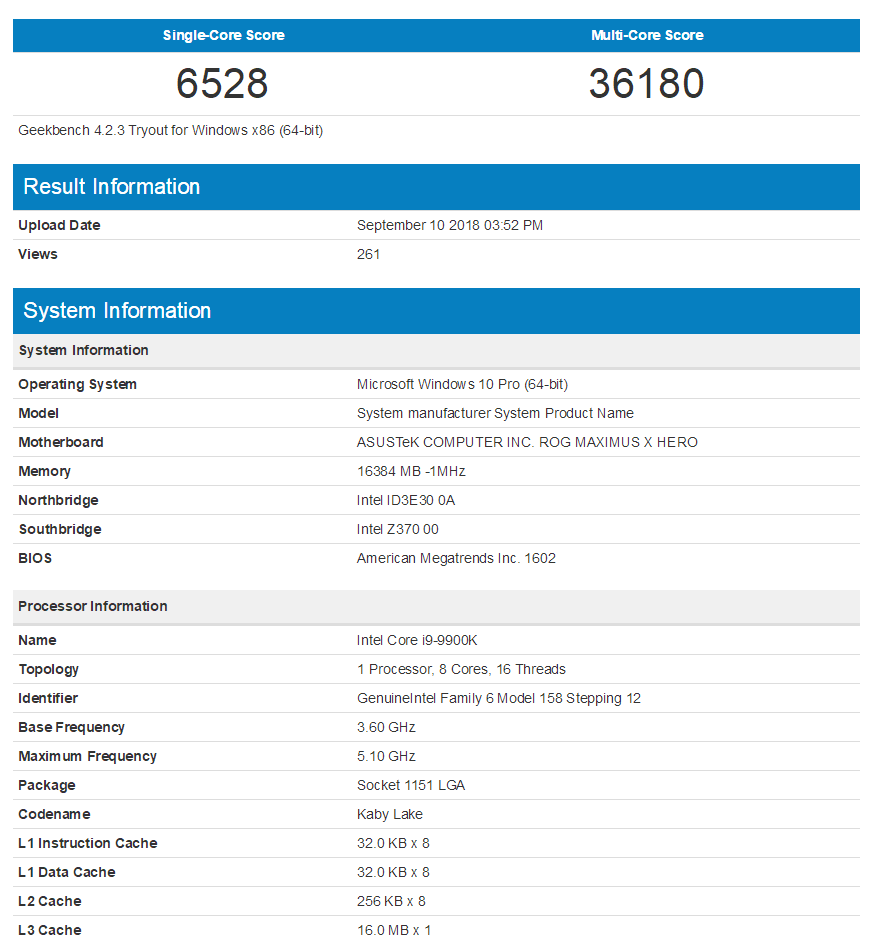Select the 16384 MB -1MHz memory value

tap(411, 472)
